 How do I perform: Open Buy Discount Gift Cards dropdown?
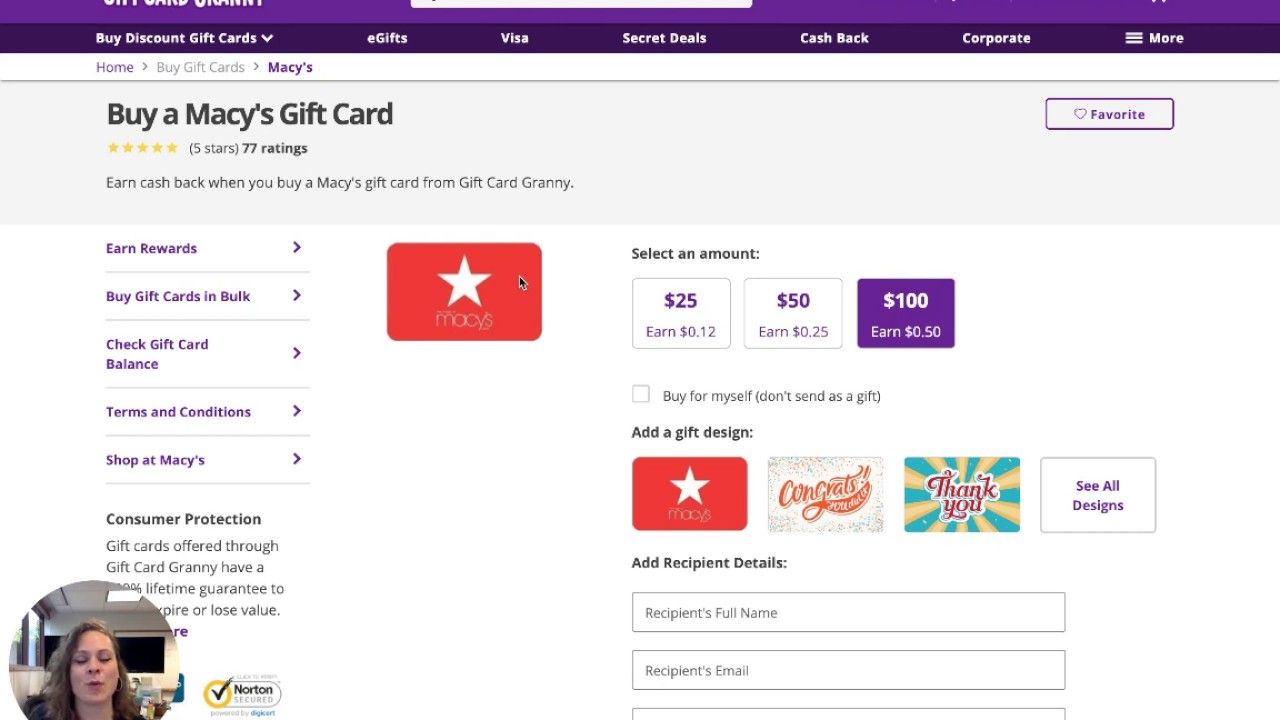coord(184,38)
